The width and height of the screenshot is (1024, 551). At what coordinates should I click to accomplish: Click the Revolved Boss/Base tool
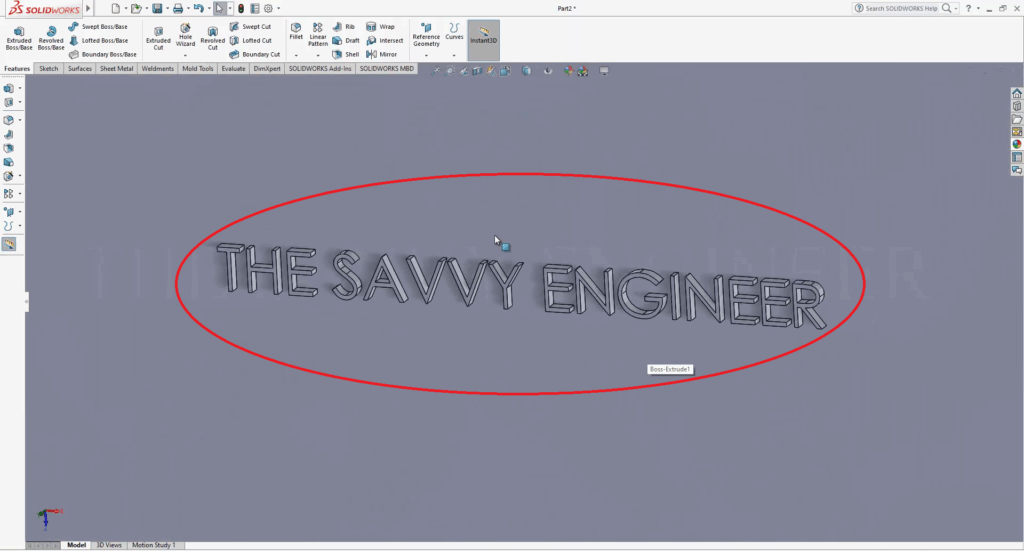click(x=51, y=37)
